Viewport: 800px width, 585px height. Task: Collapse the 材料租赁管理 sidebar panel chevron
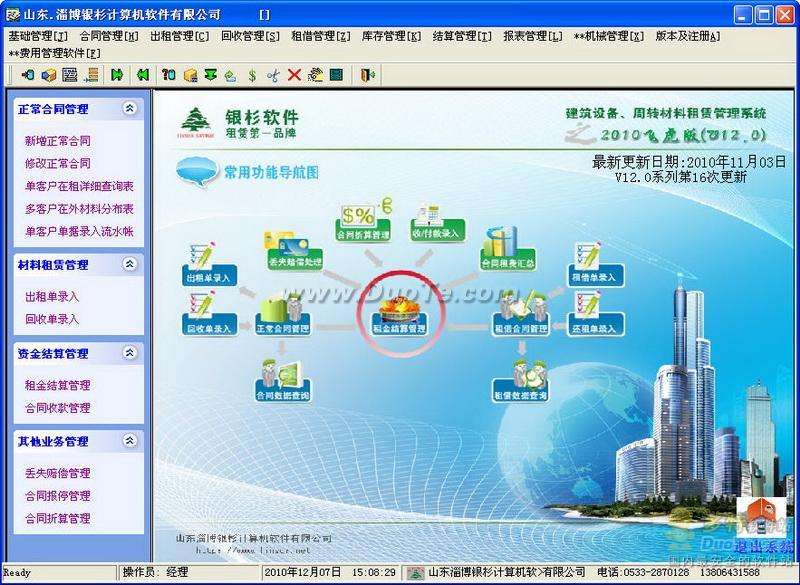coord(130,264)
